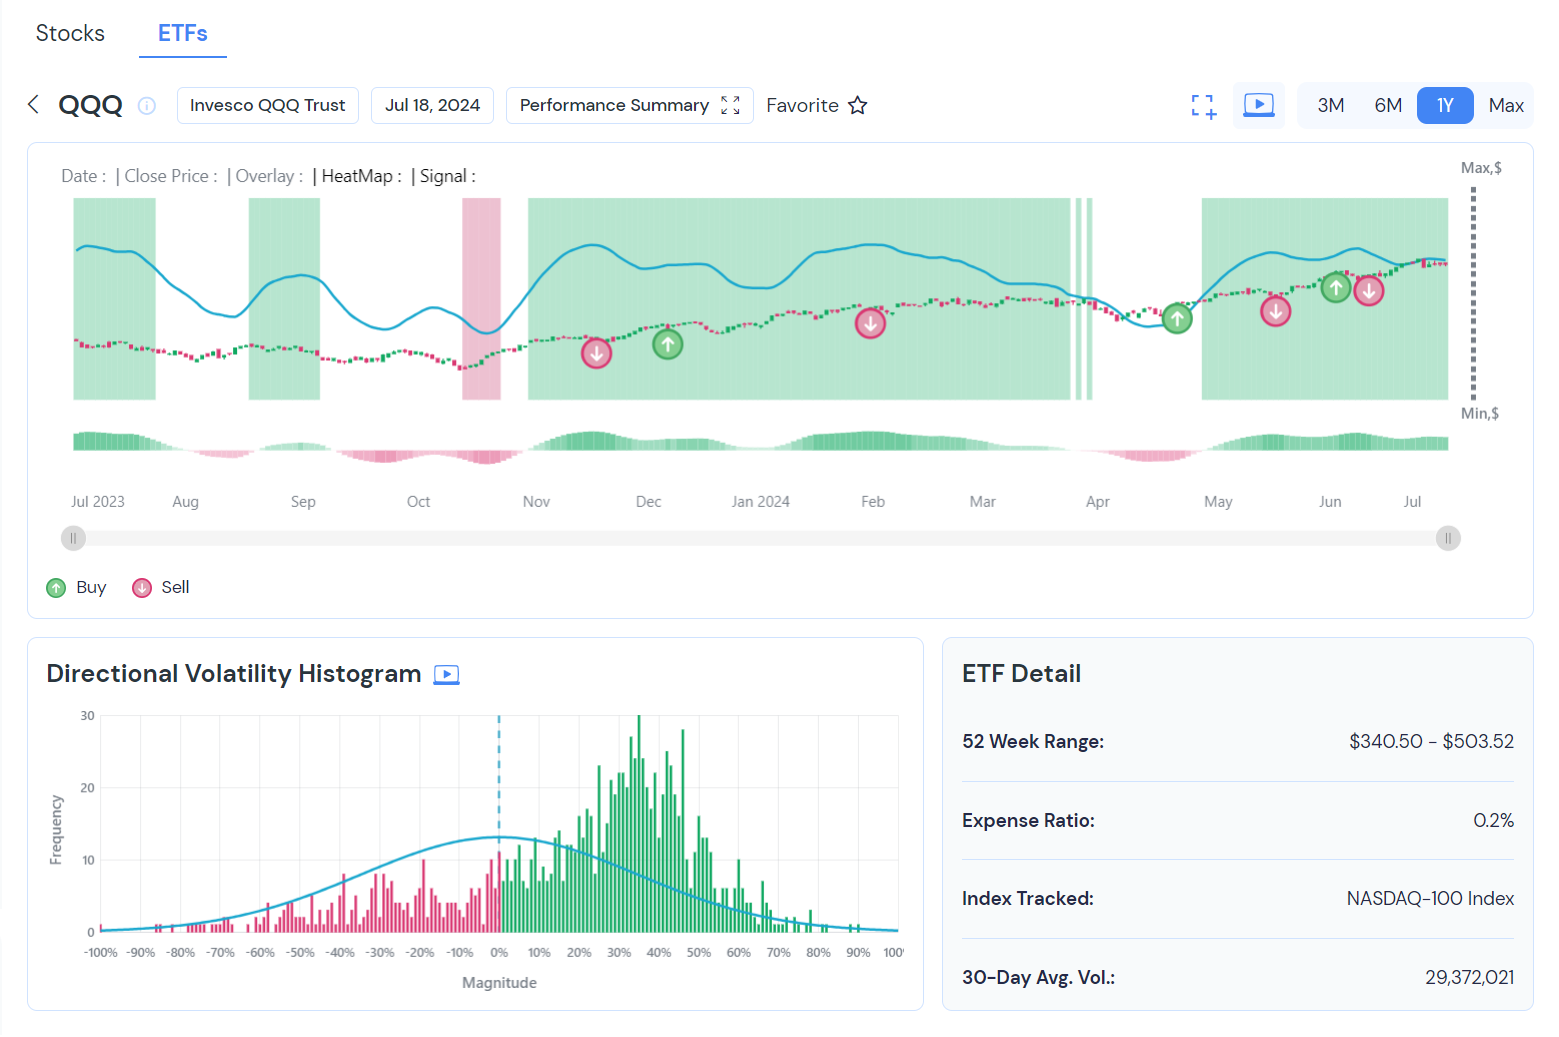Image resolution: width=1559 pixels, height=1037 pixels.
Task: Set chart range to 3M
Action: coord(1330,105)
